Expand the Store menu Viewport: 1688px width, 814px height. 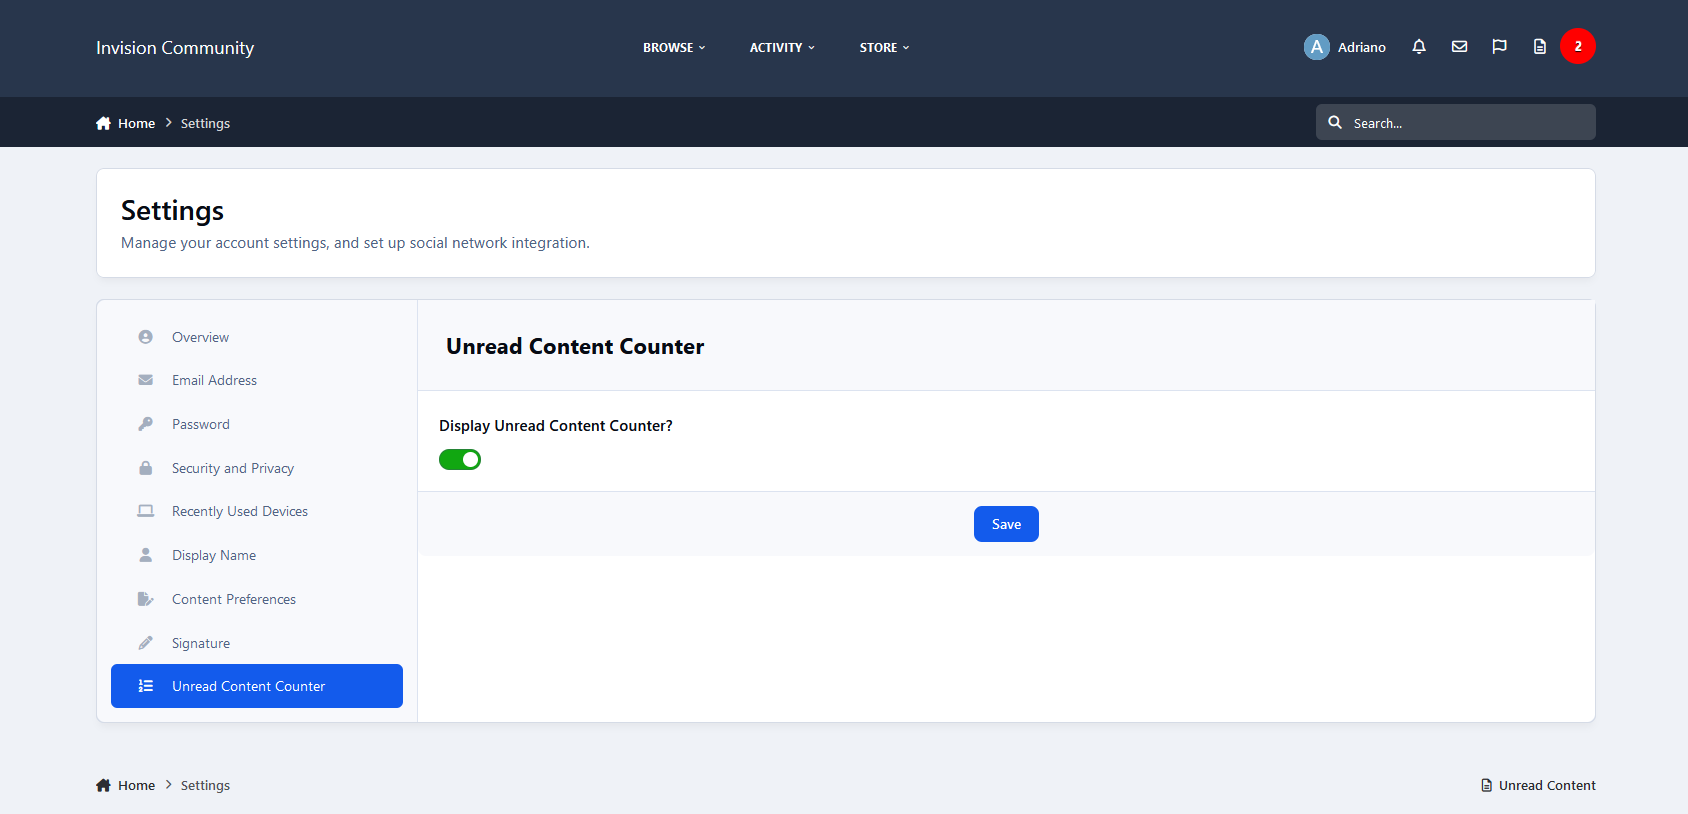tap(884, 47)
